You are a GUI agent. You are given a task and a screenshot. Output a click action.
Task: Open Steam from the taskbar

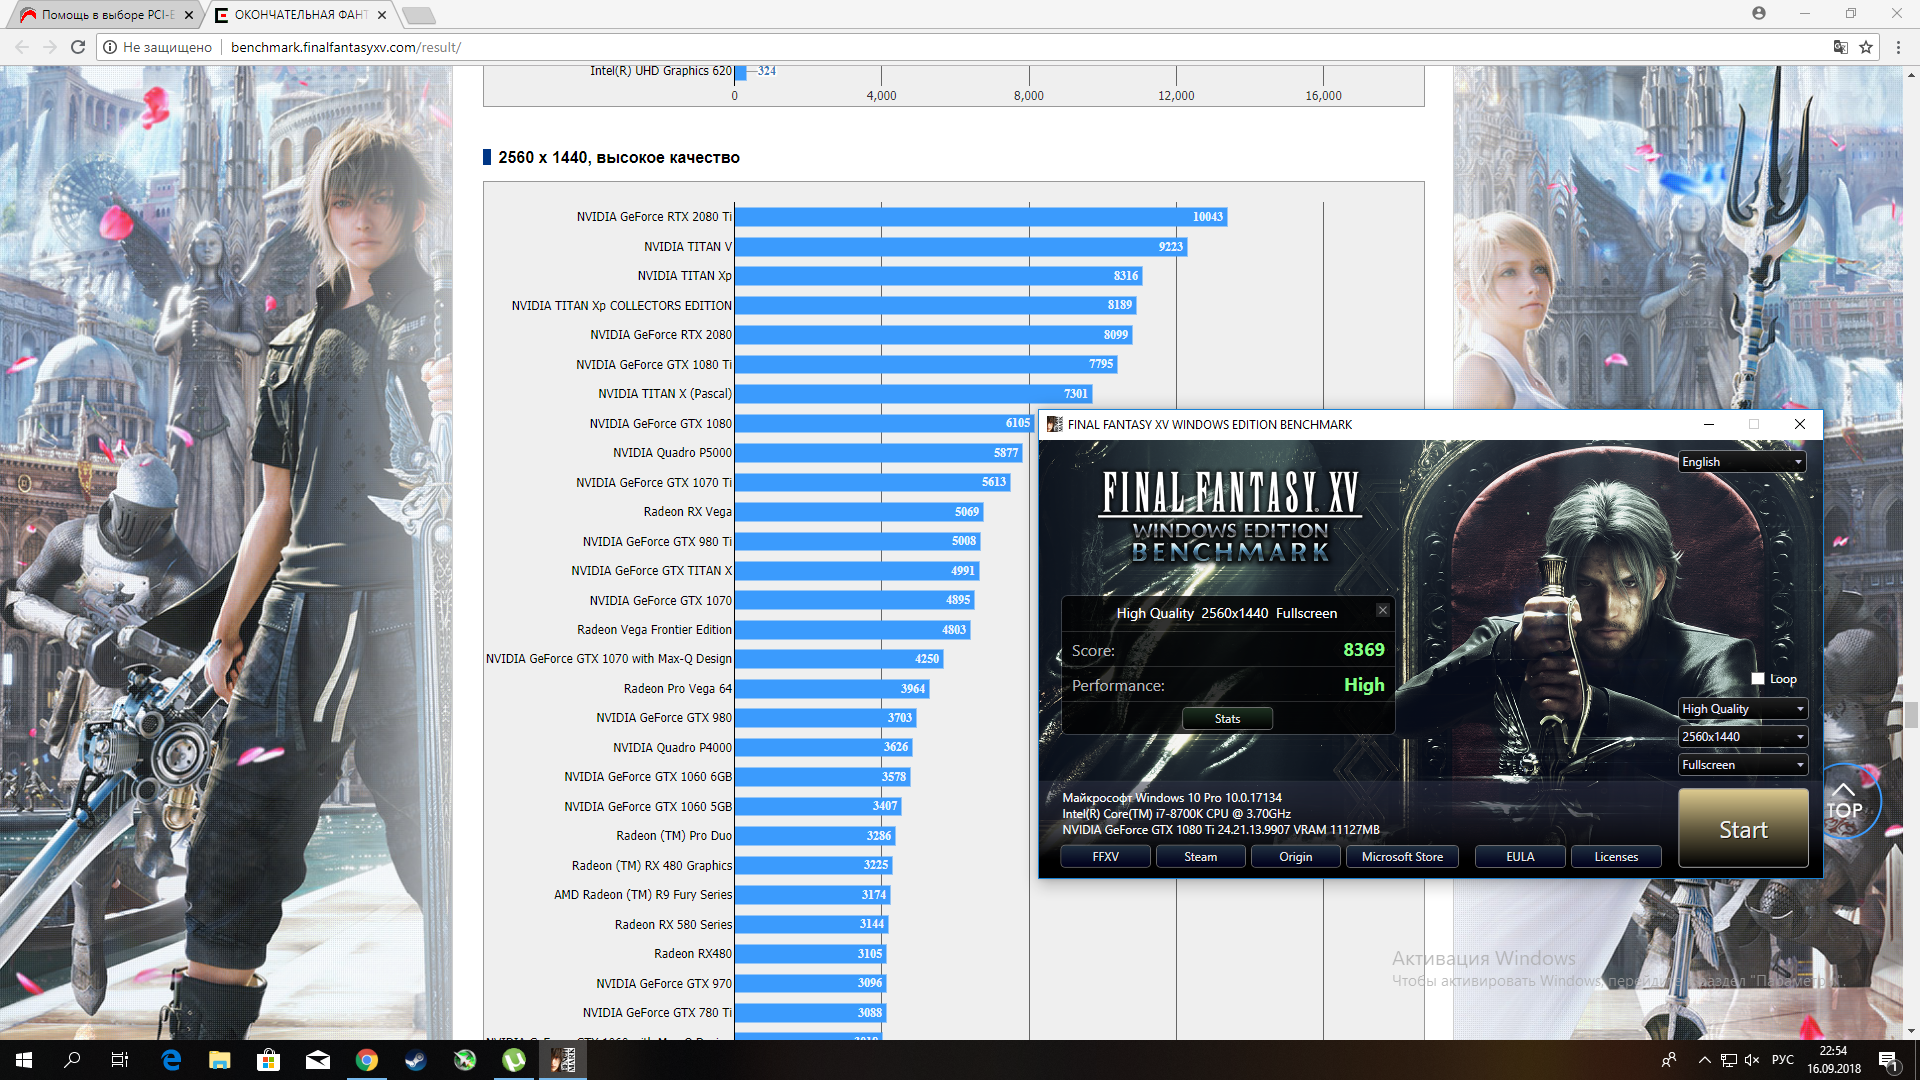coord(416,1060)
